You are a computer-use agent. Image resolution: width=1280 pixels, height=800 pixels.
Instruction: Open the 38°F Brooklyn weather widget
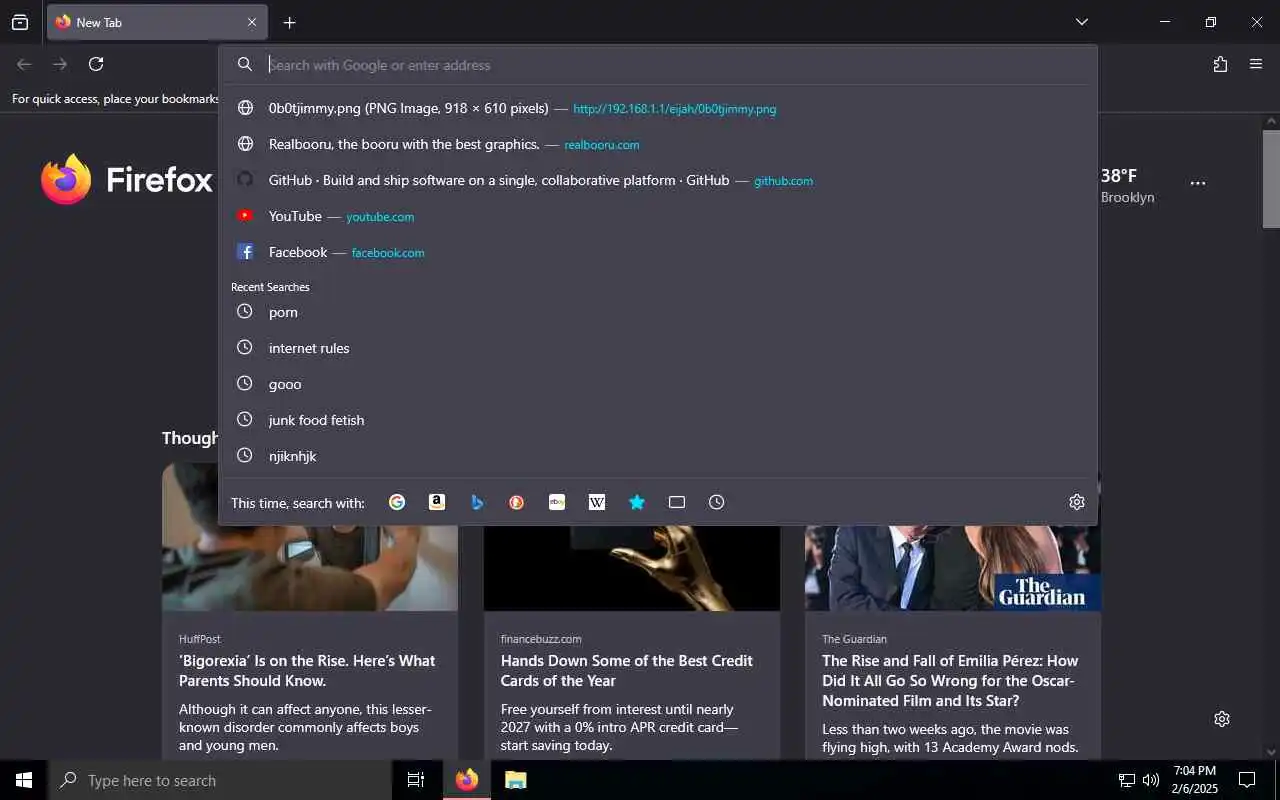pyautogui.click(x=1127, y=185)
